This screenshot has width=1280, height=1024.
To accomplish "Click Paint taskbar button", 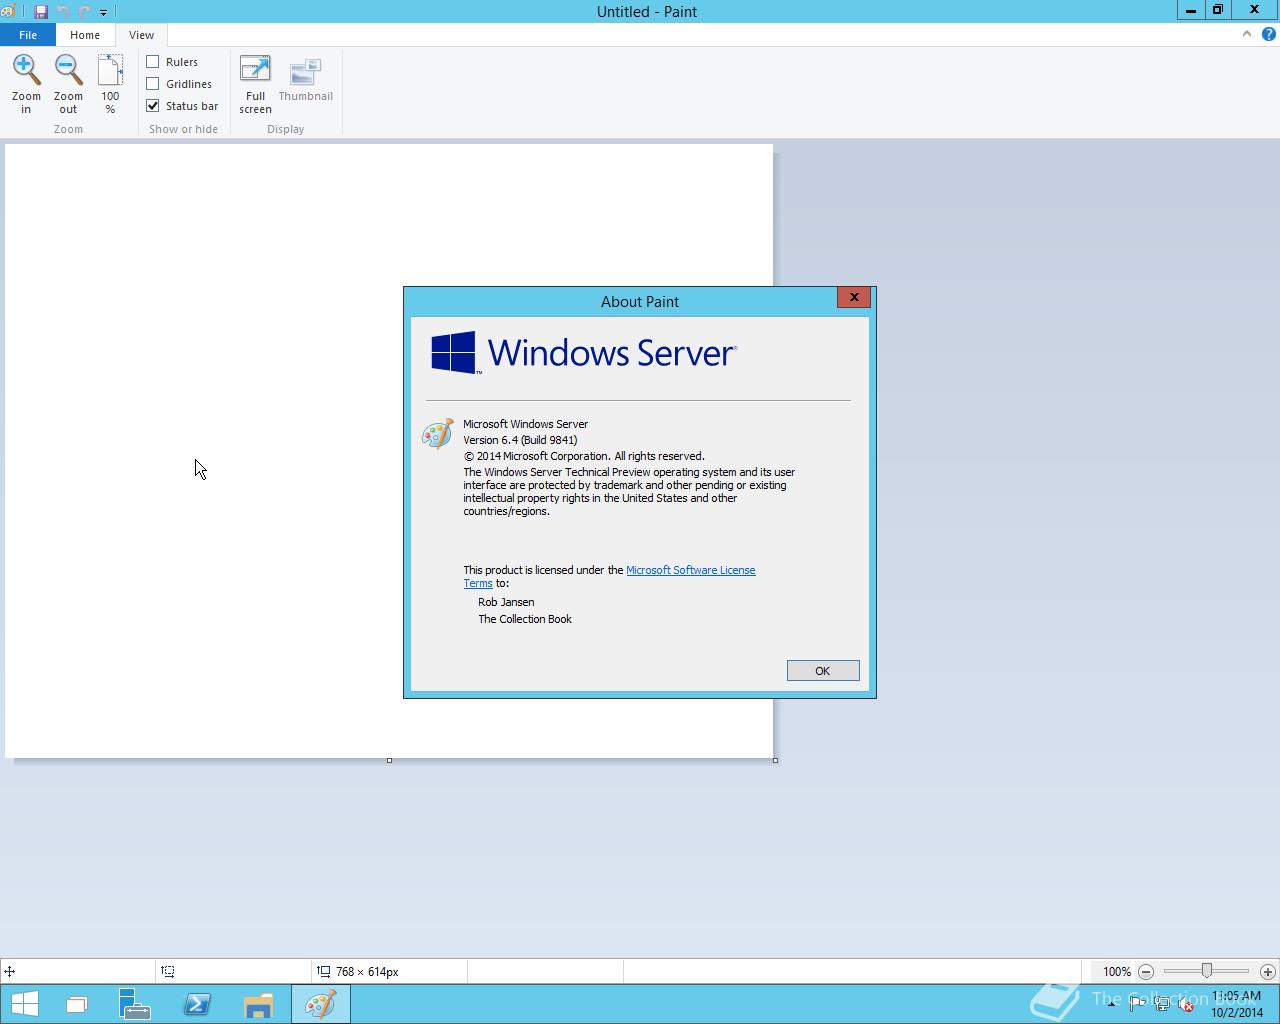I will point(321,1004).
